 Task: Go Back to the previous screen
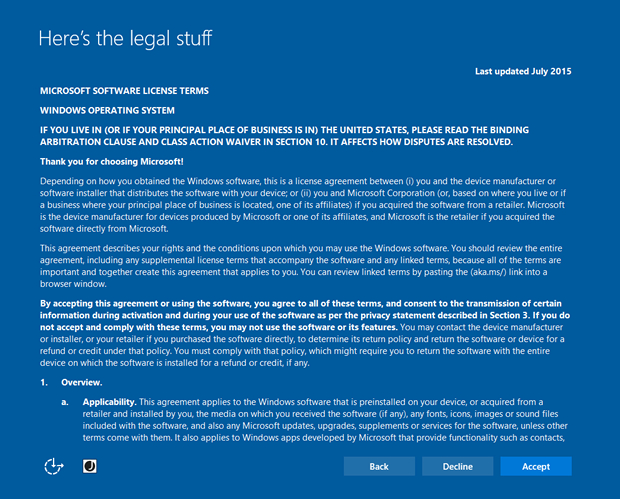tap(379, 467)
